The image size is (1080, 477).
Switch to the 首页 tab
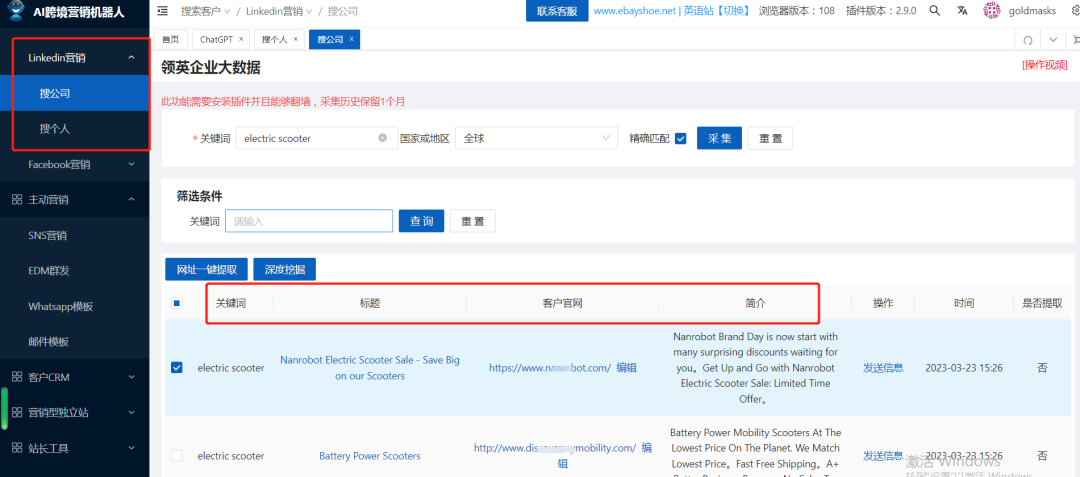click(x=170, y=40)
